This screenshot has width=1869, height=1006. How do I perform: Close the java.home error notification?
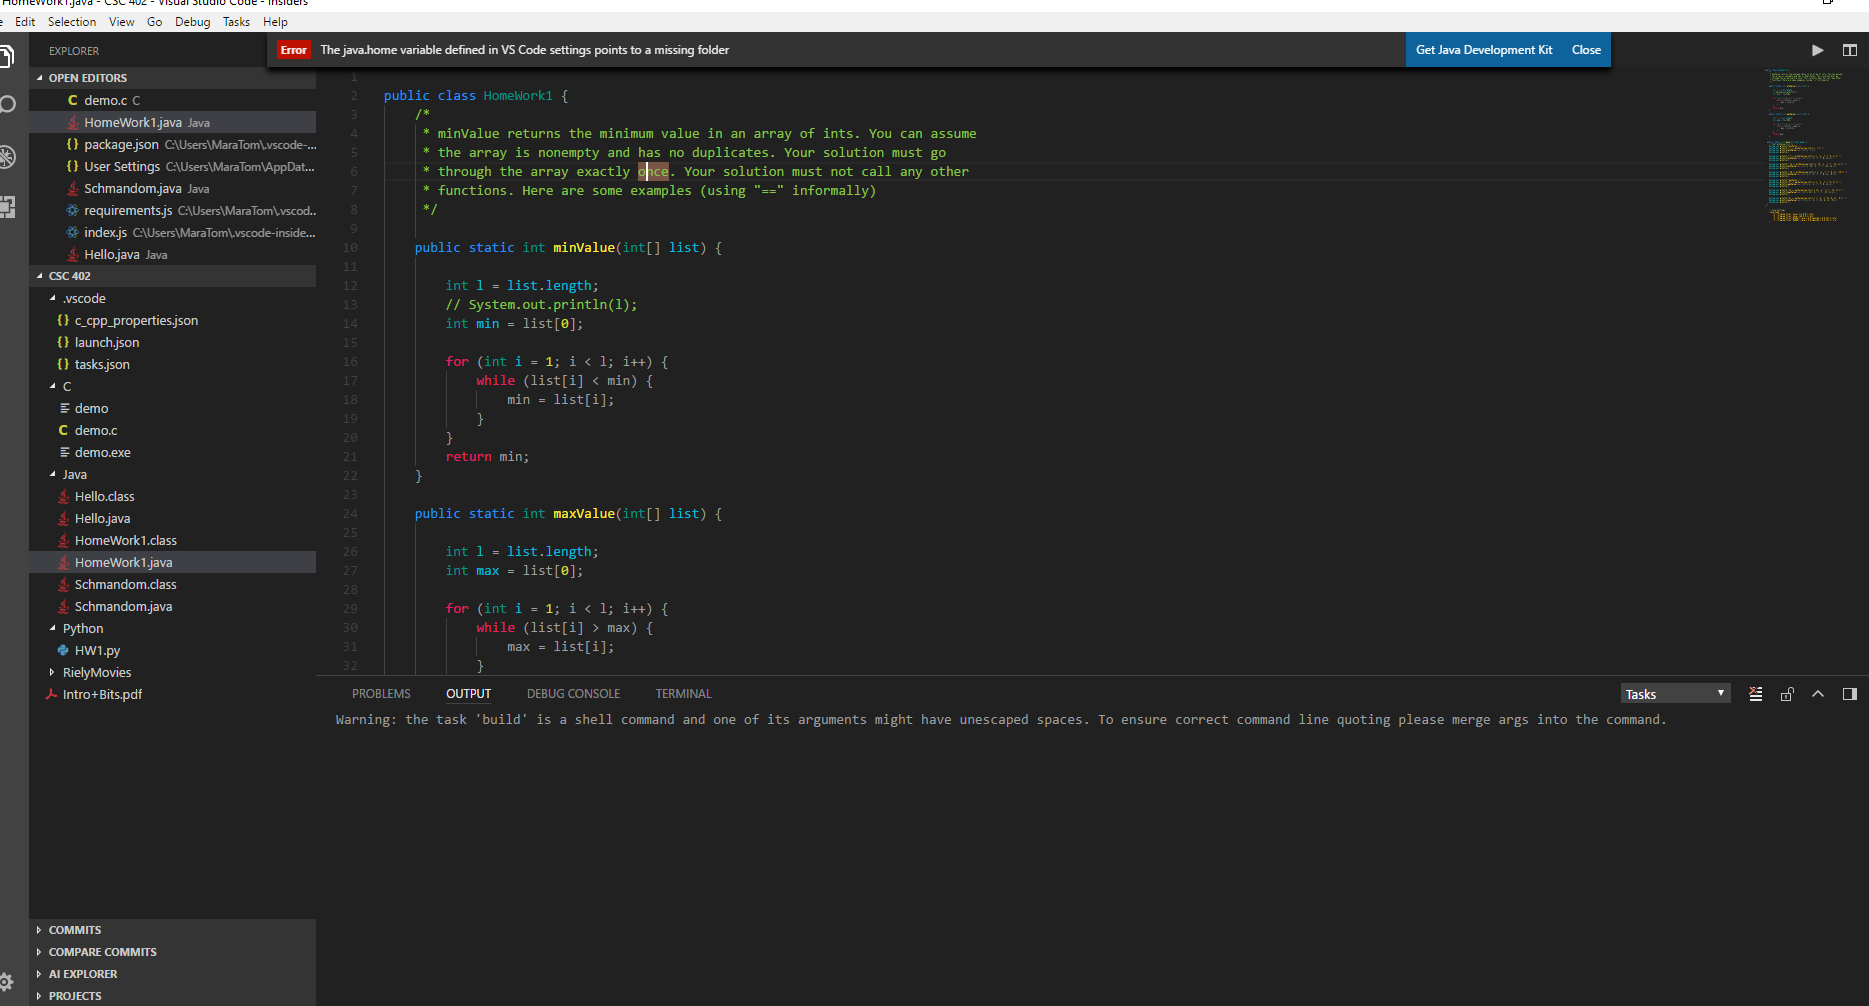click(1585, 49)
